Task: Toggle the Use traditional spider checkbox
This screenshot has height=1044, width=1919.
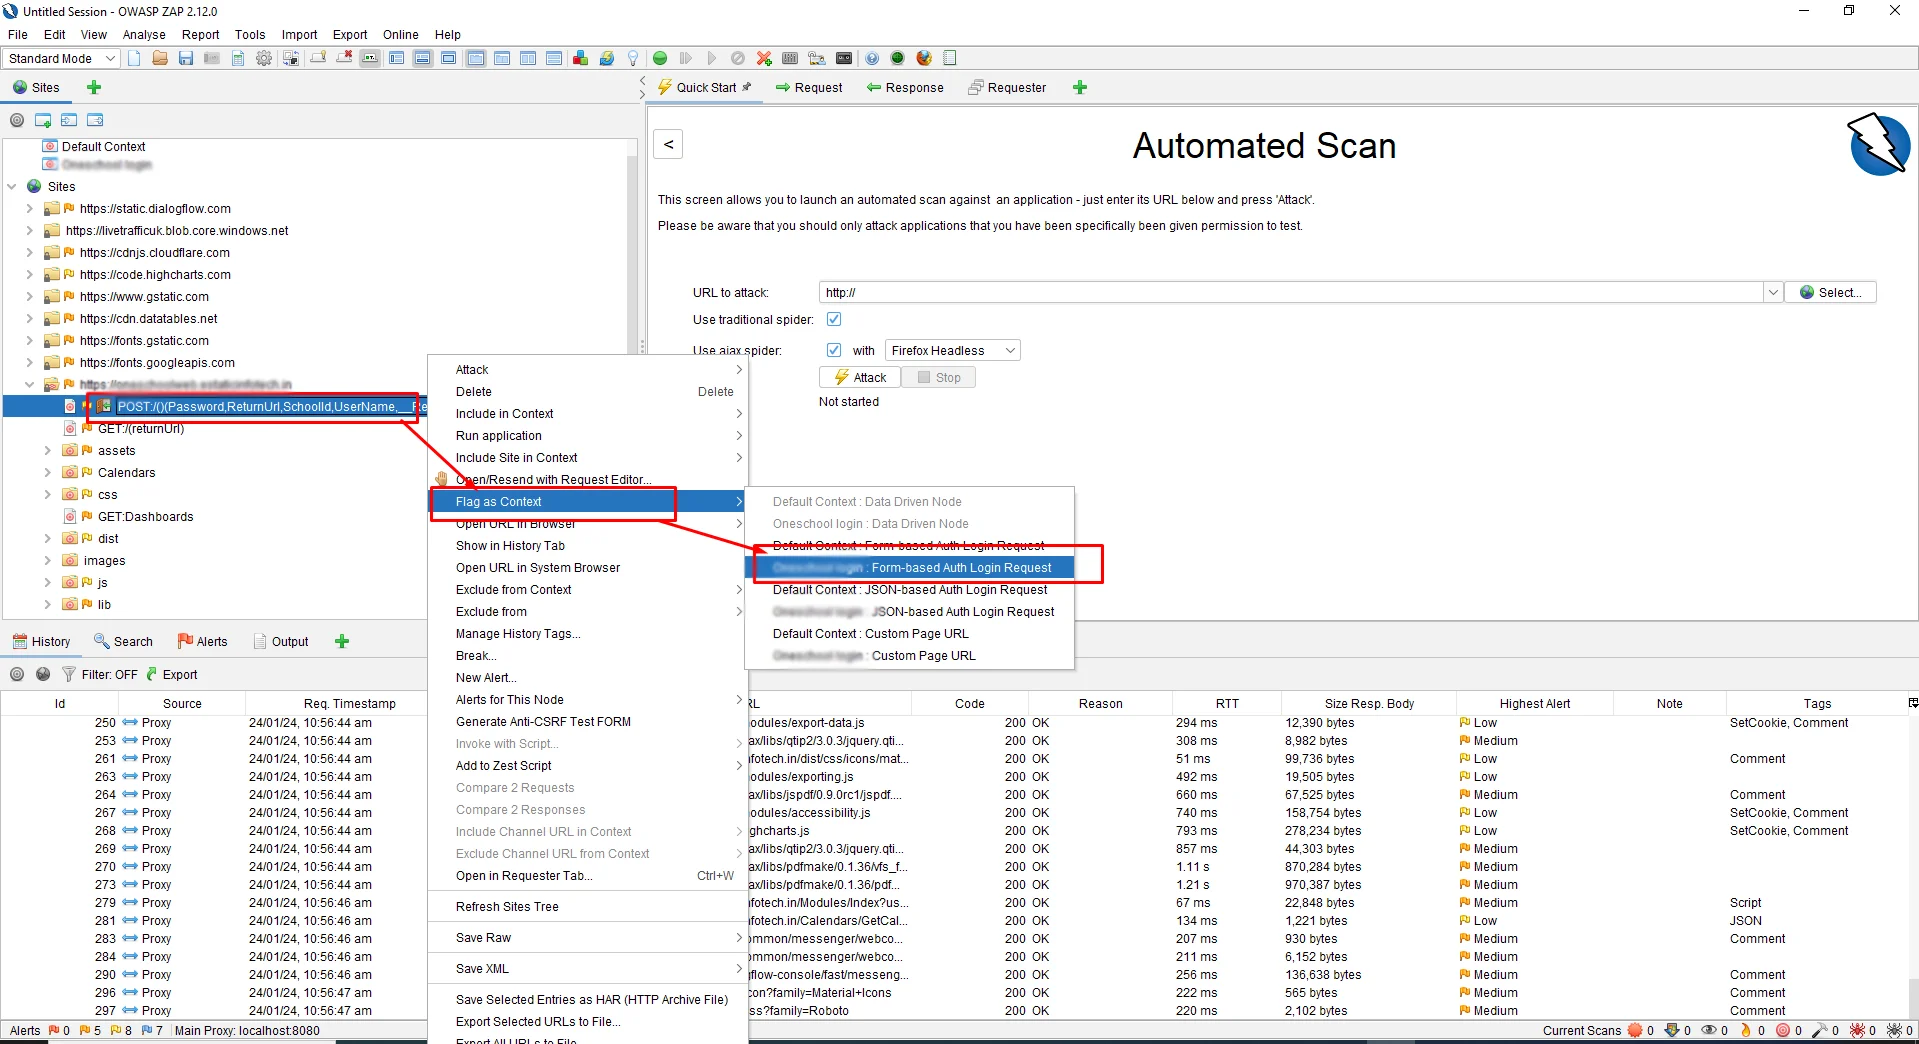Action: tap(834, 319)
